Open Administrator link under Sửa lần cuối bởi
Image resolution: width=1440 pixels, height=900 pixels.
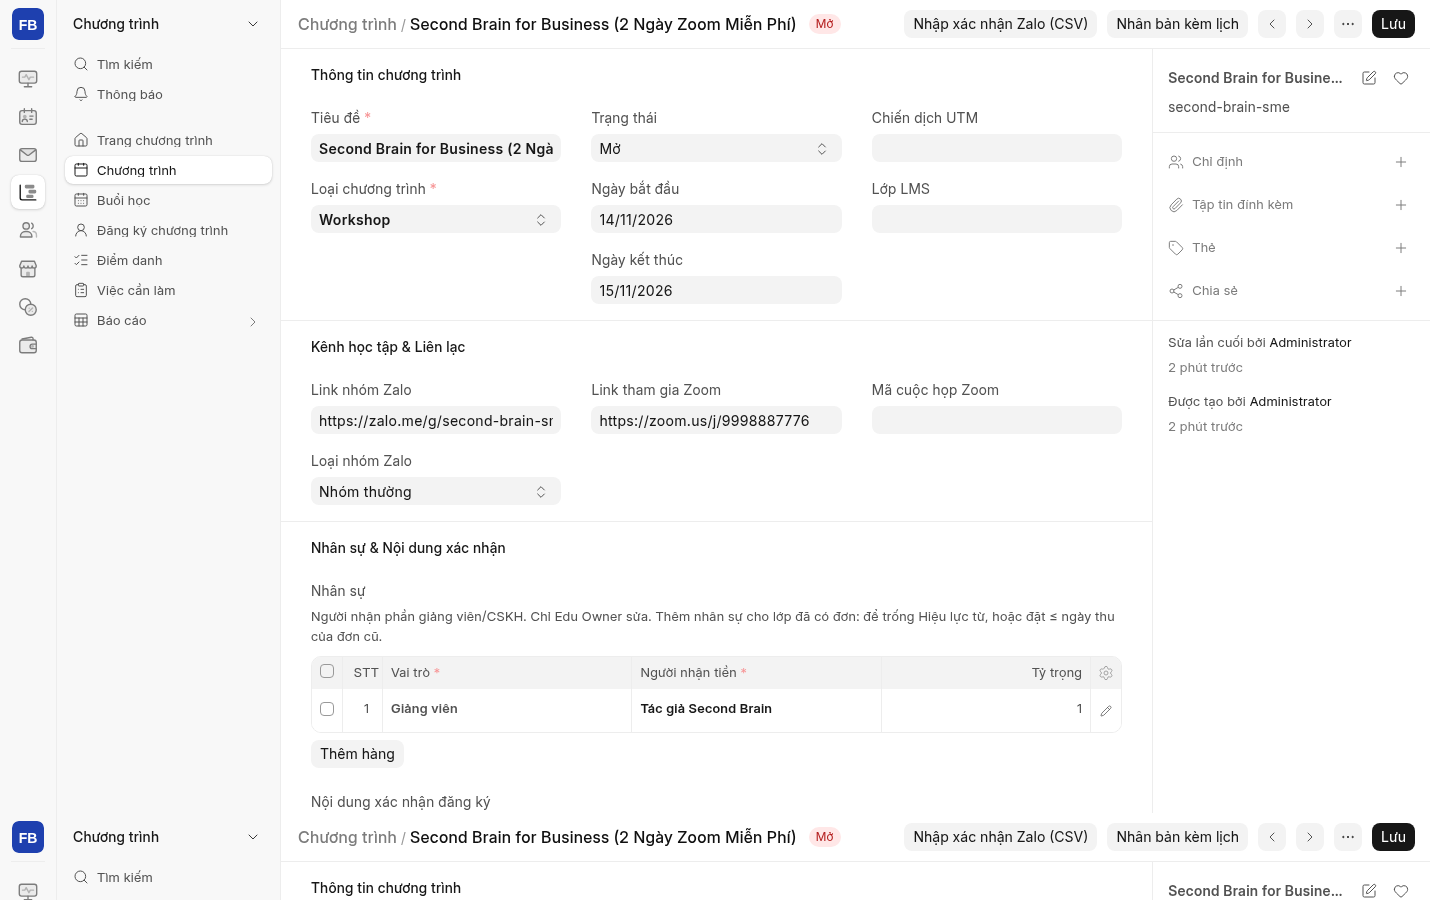pos(1310,343)
